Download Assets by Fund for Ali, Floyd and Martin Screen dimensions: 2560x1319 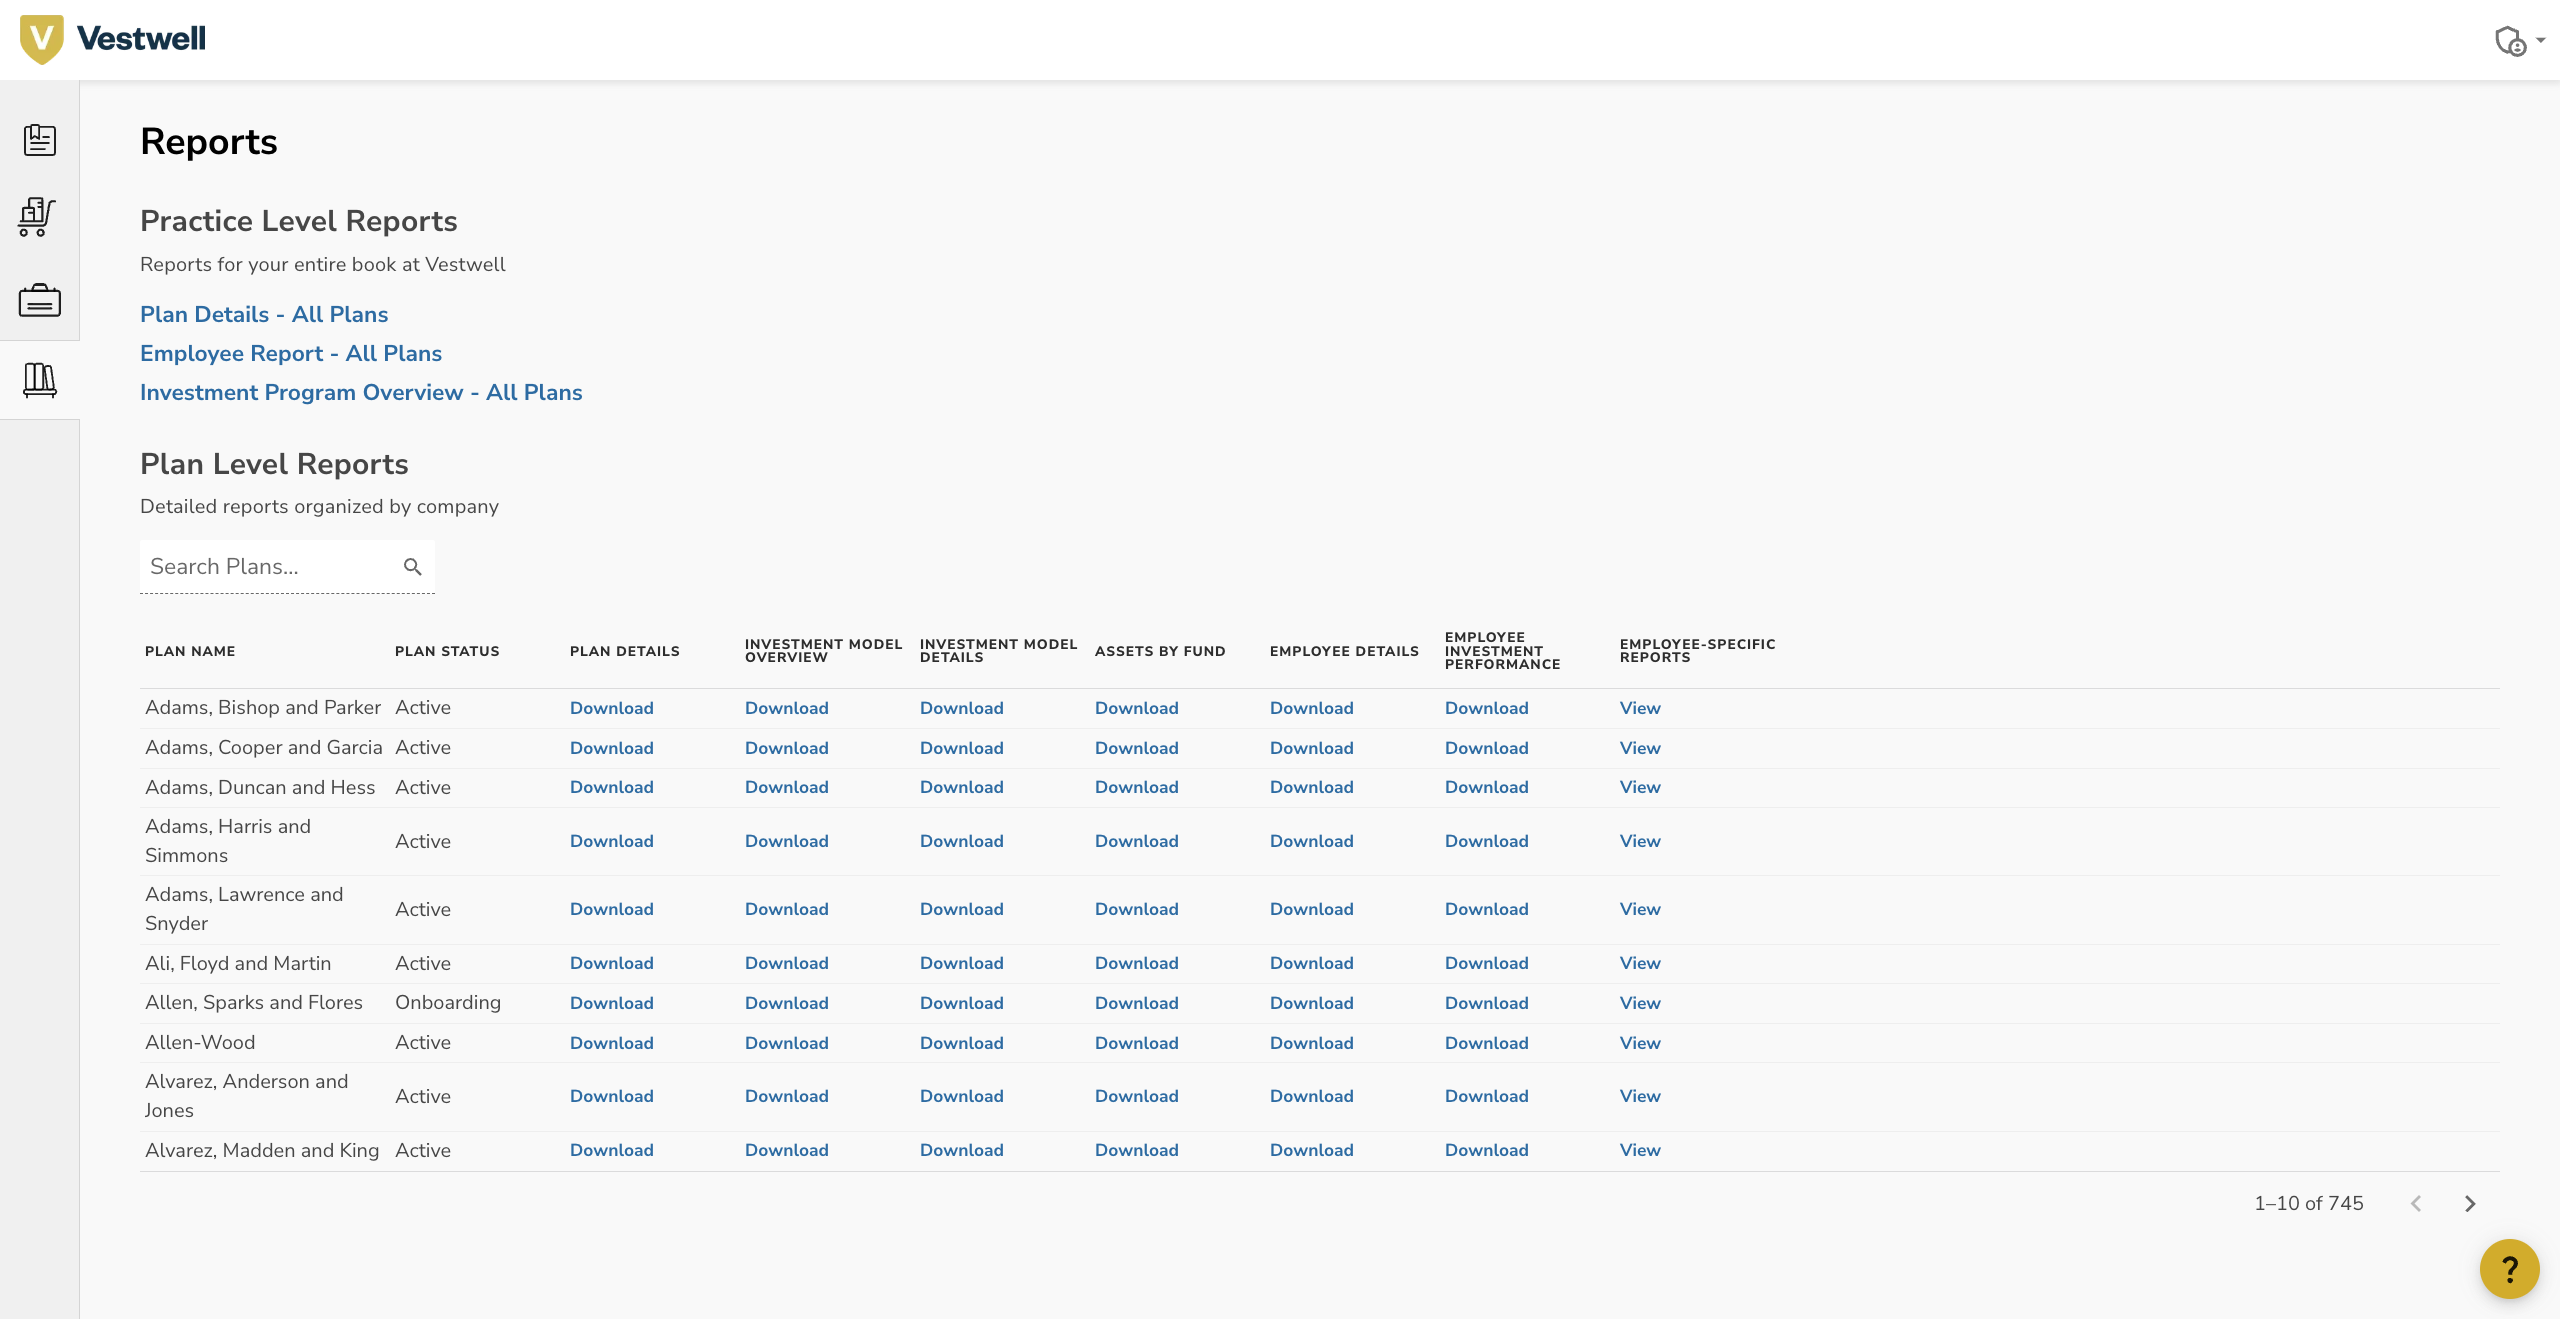[x=1136, y=963]
